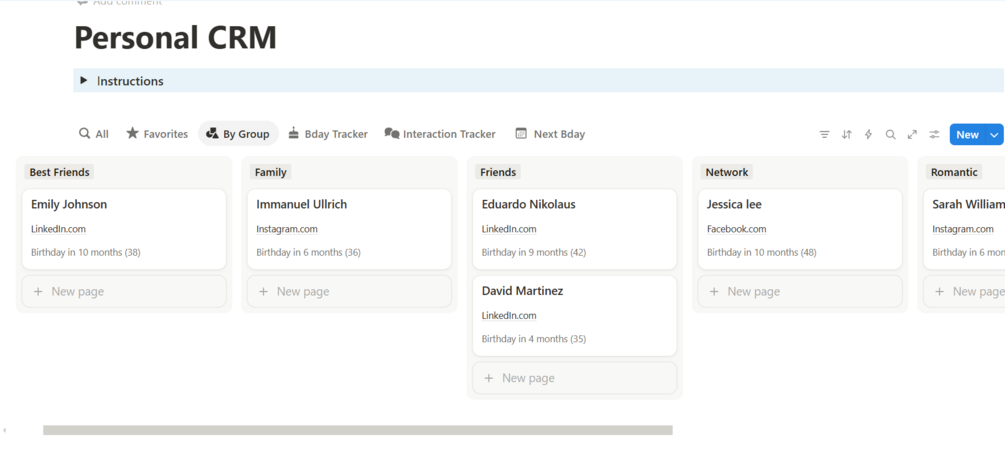Open the Next Bday view tab

tap(550, 134)
